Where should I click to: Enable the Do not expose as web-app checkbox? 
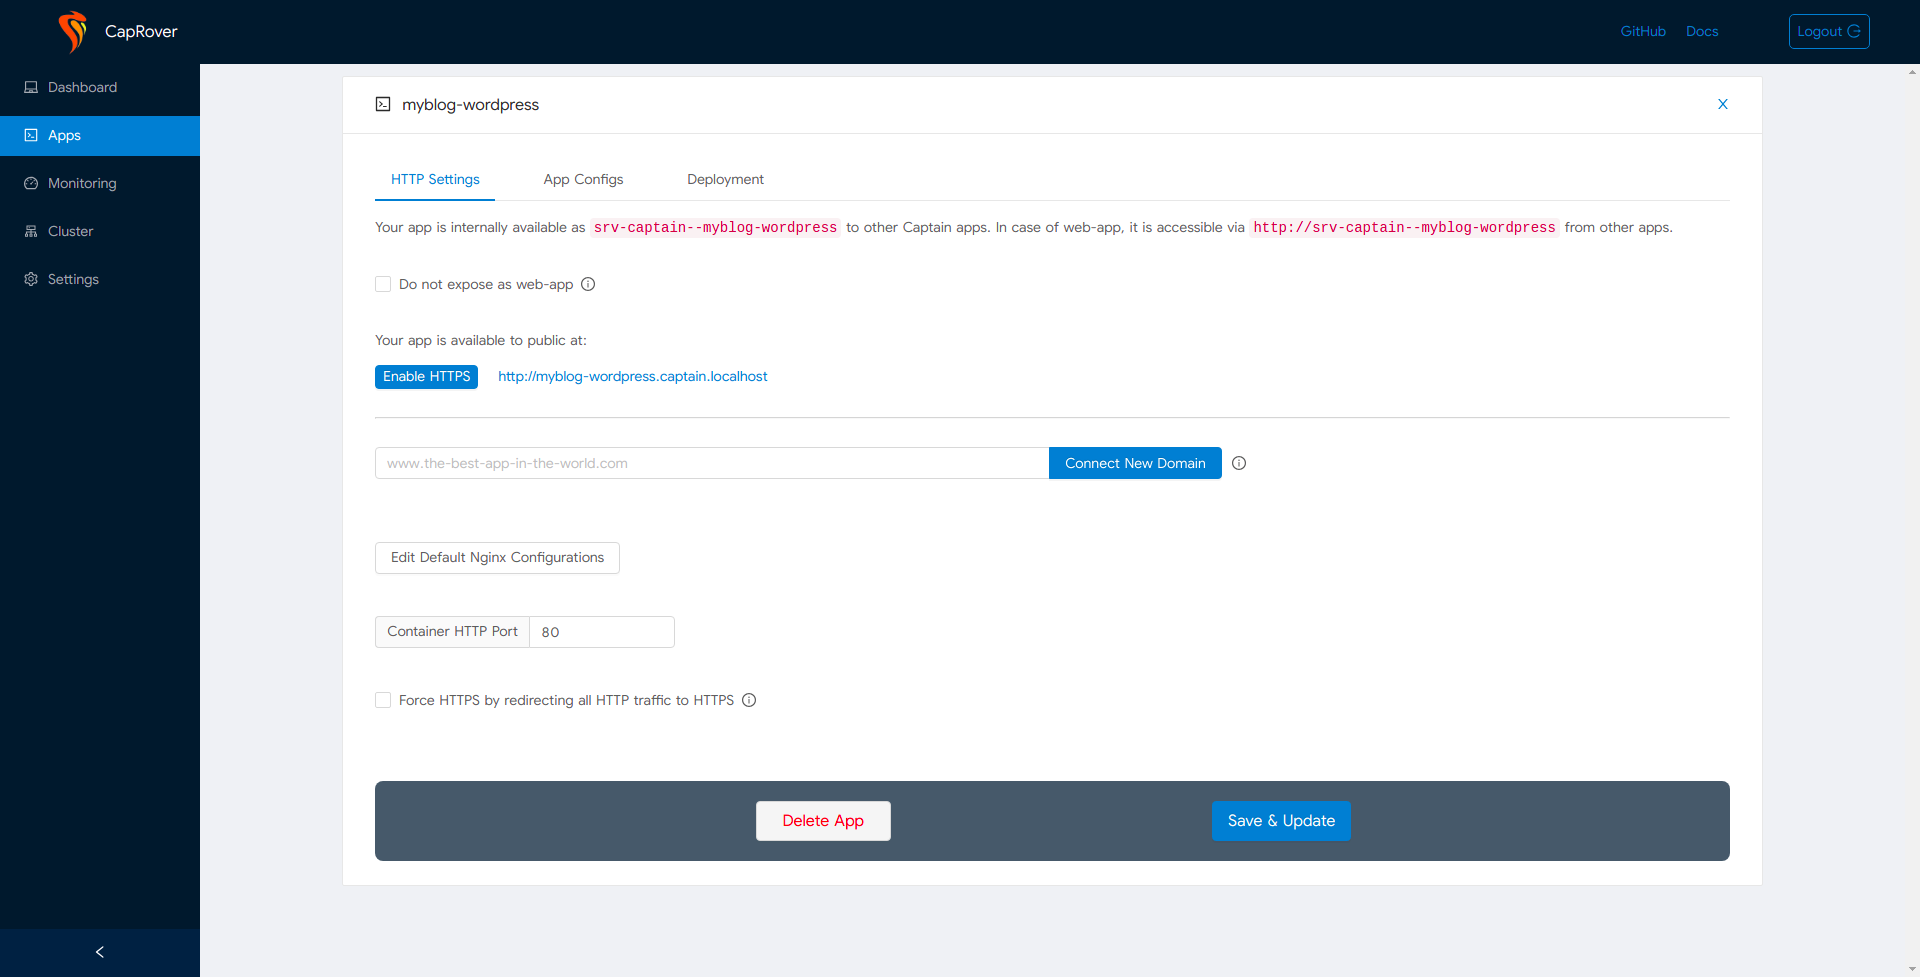pos(383,284)
